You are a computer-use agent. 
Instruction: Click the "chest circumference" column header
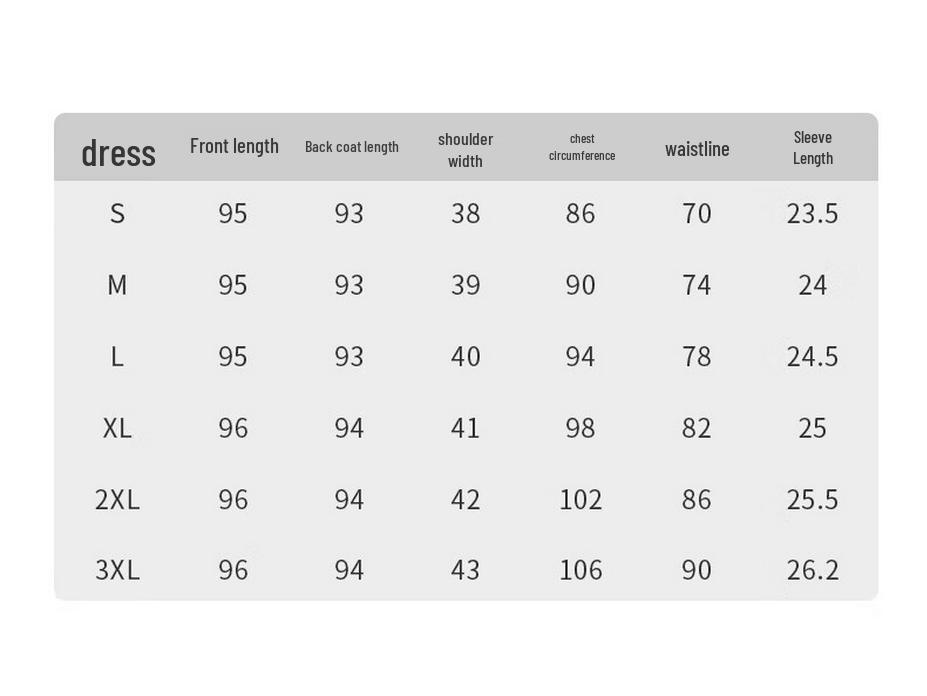pyautogui.click(x=582, y=147)
